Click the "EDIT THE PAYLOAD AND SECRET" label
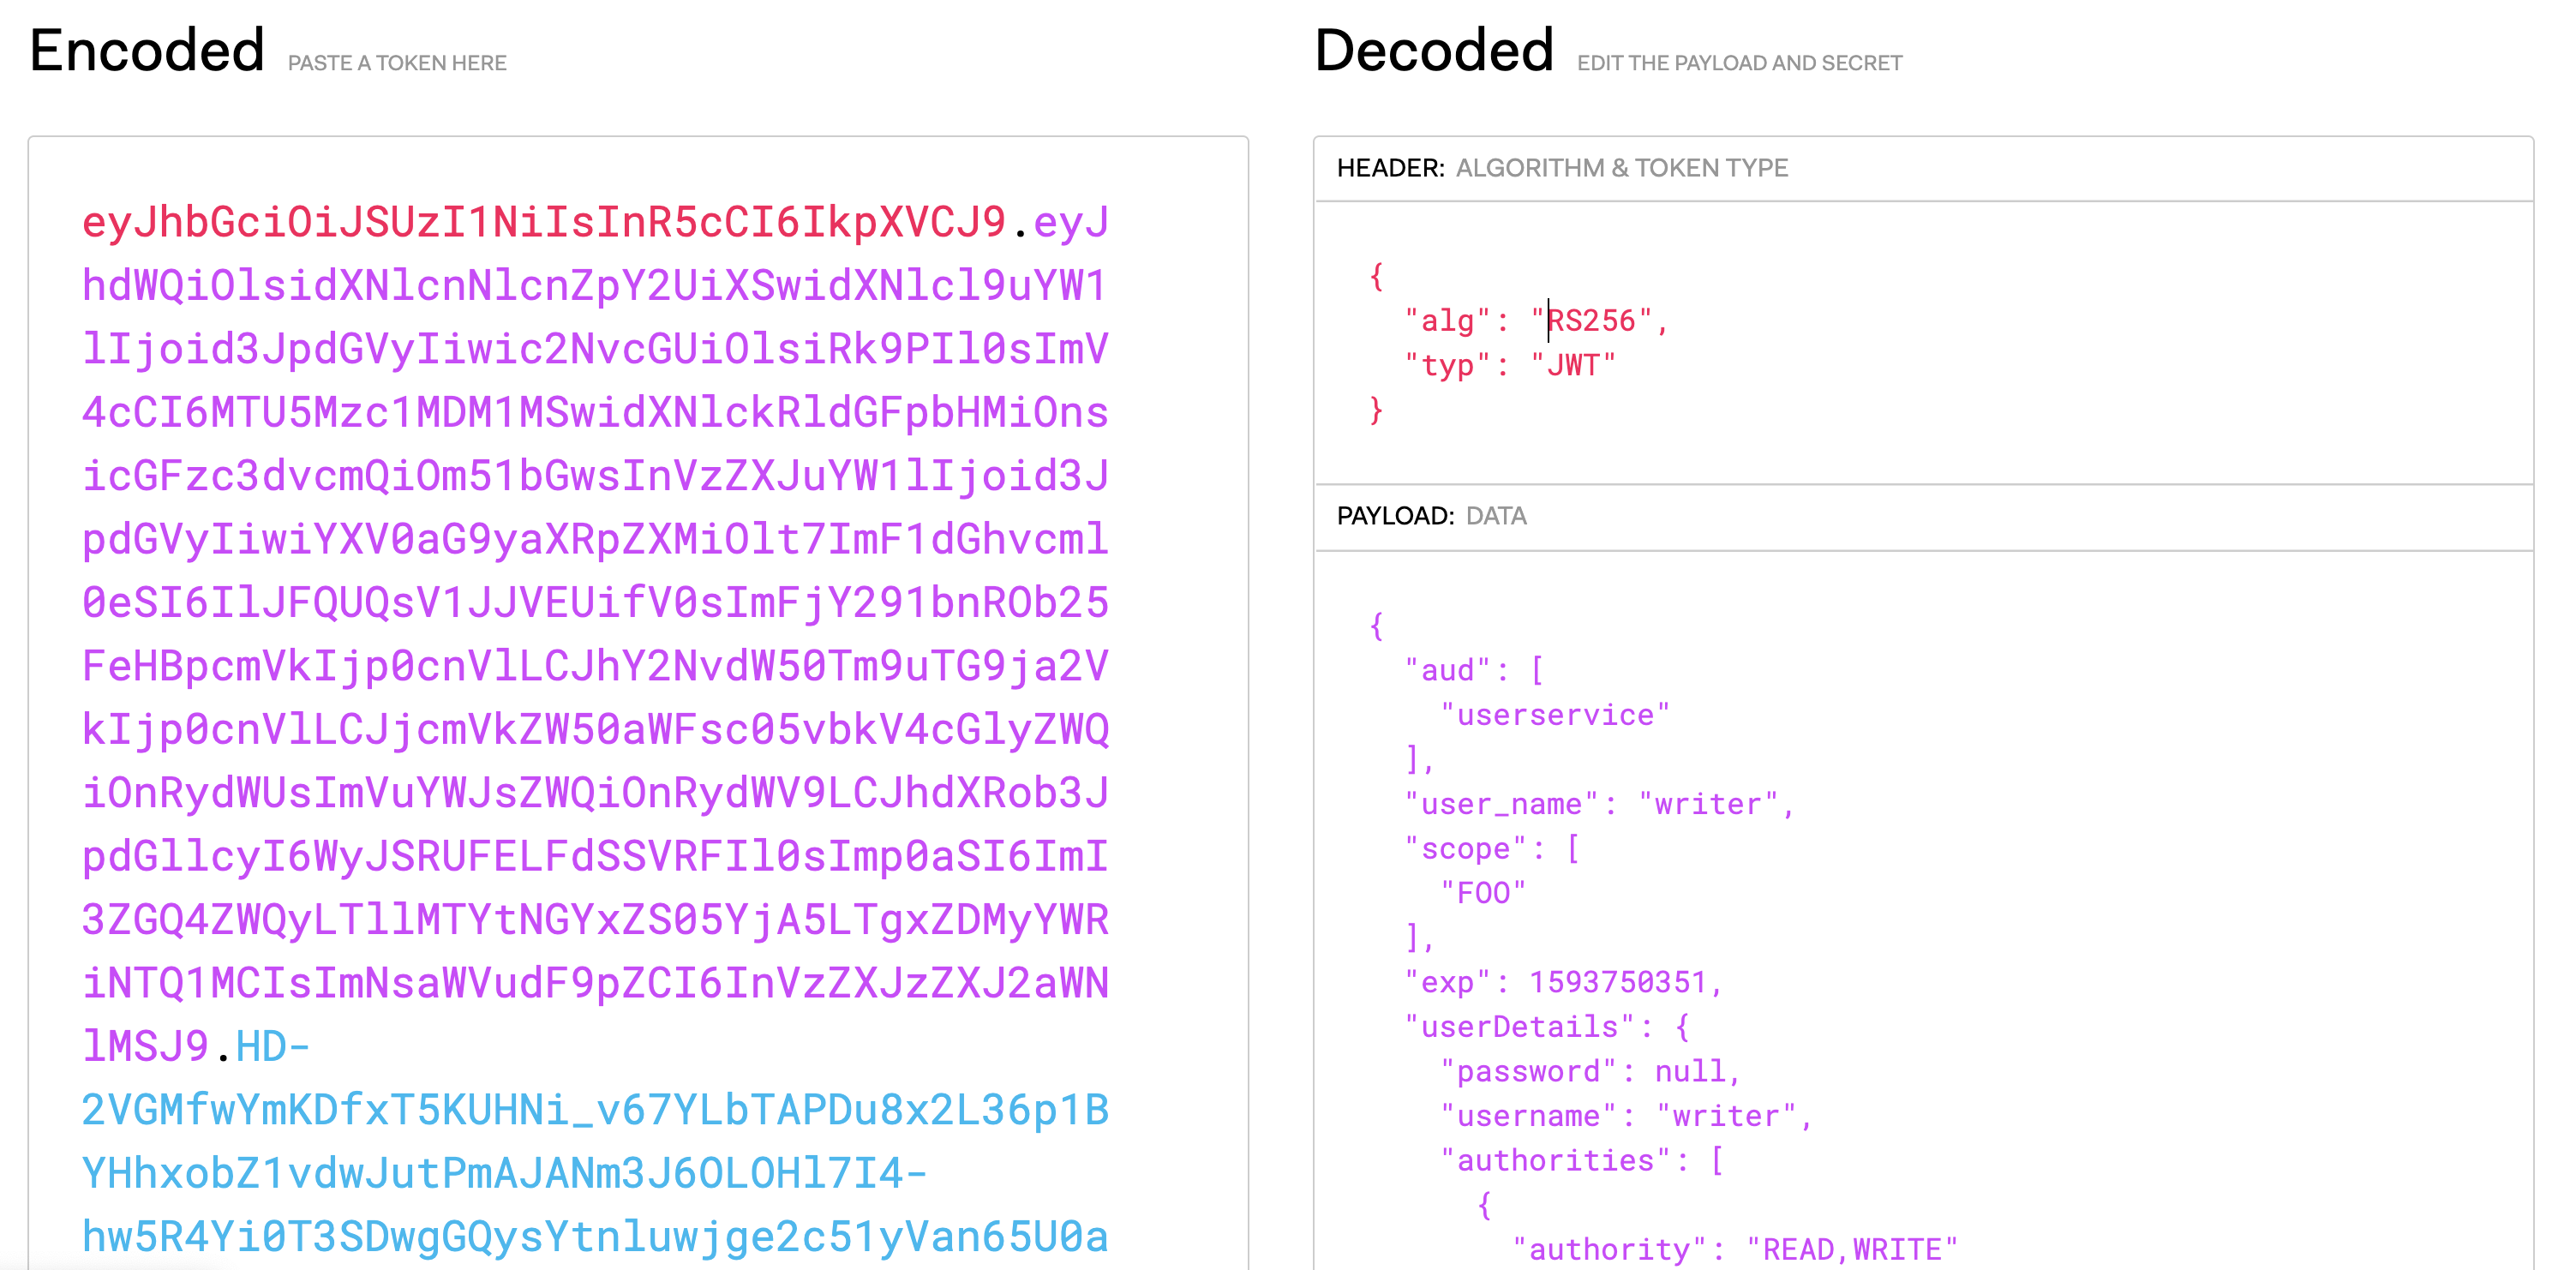The width and height of the screenshot is (2576, 1270). coord(1739,63)
